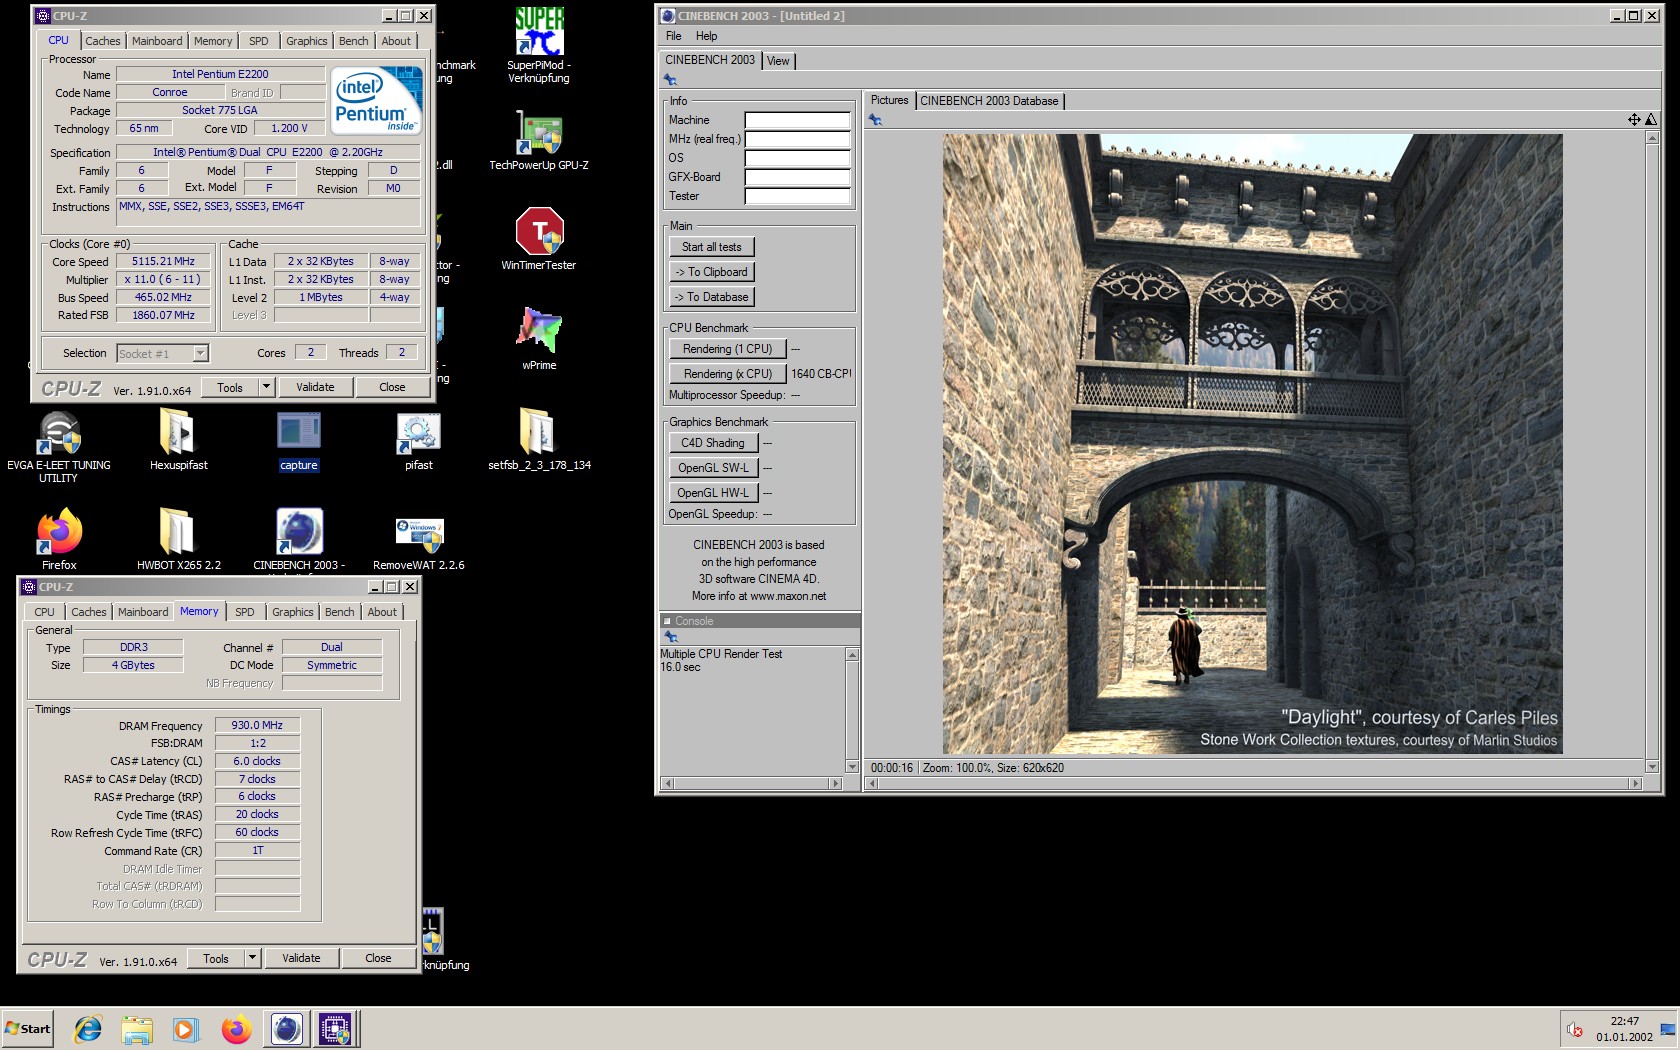Open Windows Media Player taskbar icon
The width and height of the screenshot is (1680, 1050).
point(185,1029)
